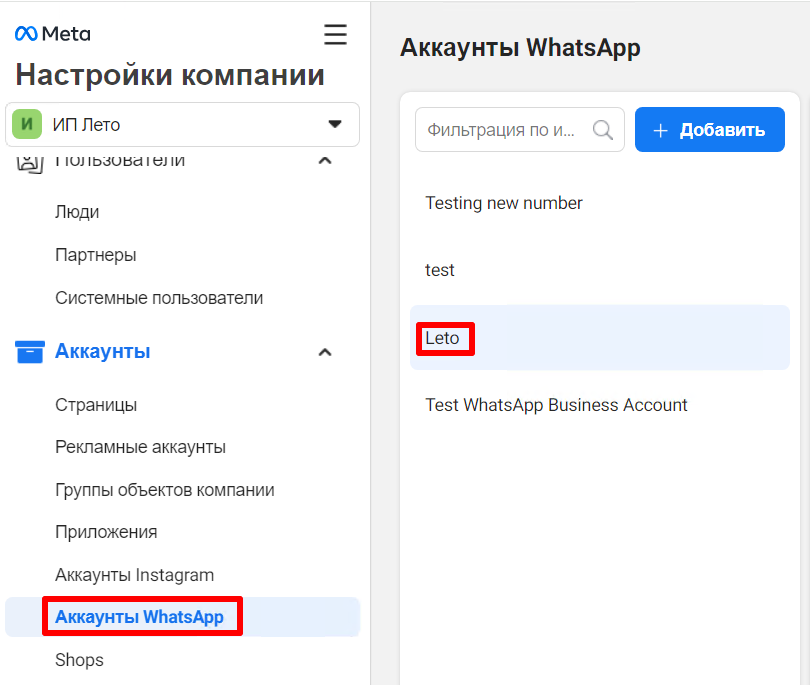Screen dimensions: 810x685
Task: Open Партнеры in the sidebar
Action: [96, 255]
